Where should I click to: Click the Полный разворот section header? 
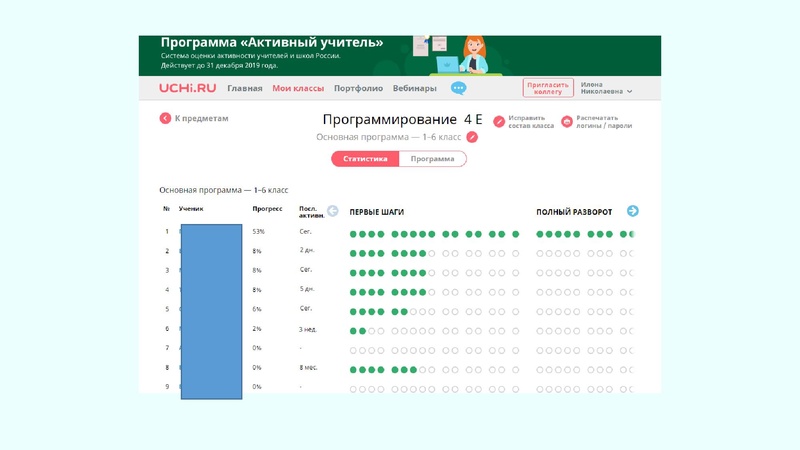point(574,212)
